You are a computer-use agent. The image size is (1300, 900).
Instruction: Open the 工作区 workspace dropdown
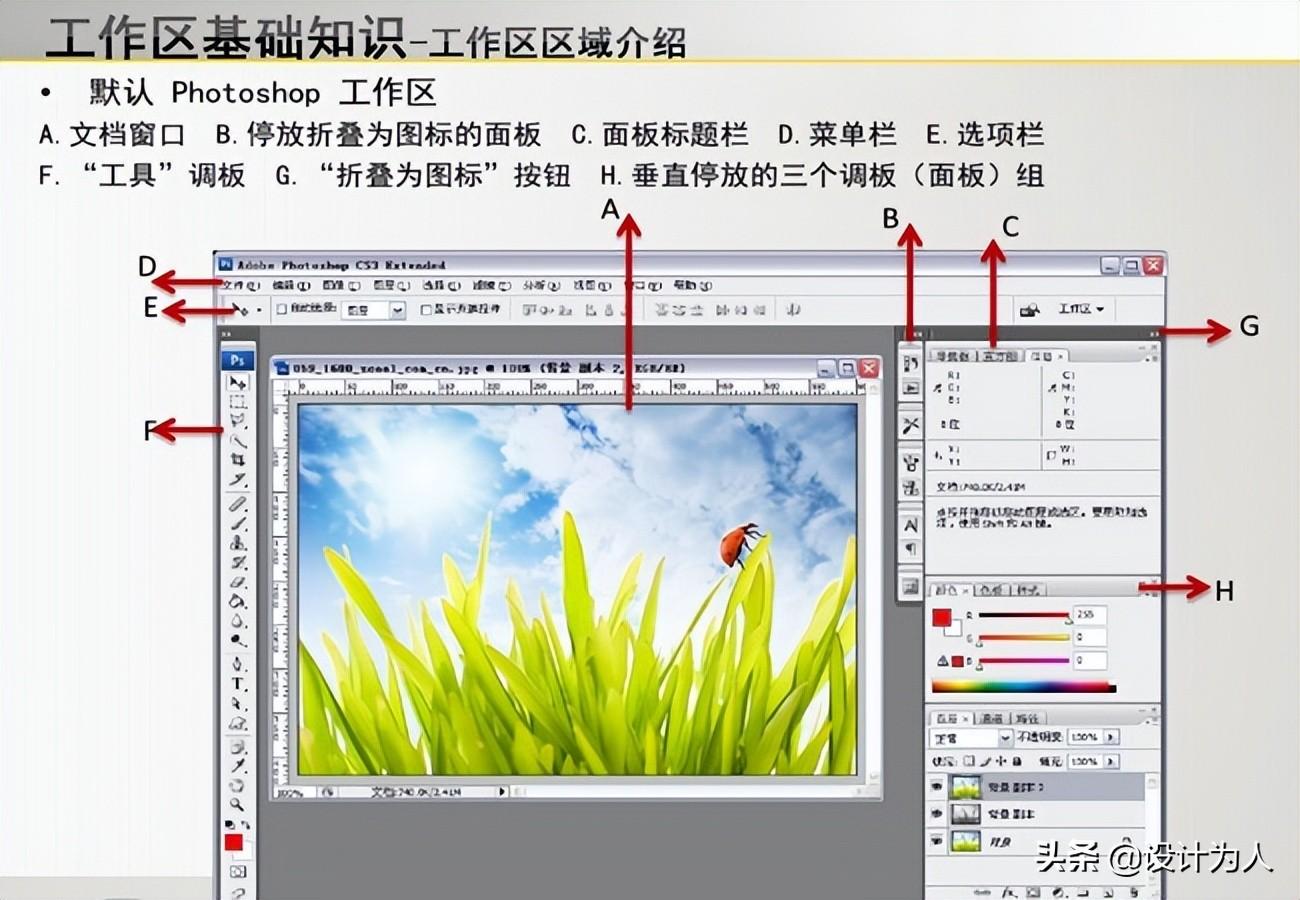(1080, 310)
